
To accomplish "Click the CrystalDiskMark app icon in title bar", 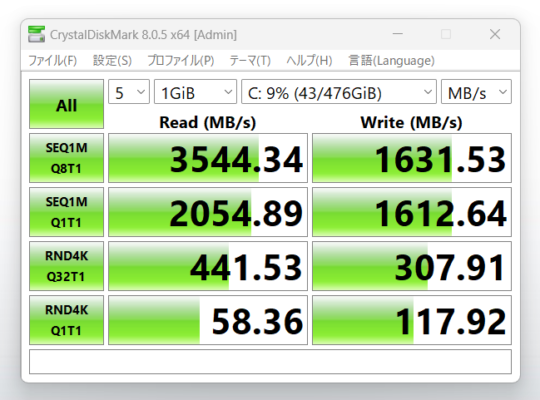I will click(36, 34).
